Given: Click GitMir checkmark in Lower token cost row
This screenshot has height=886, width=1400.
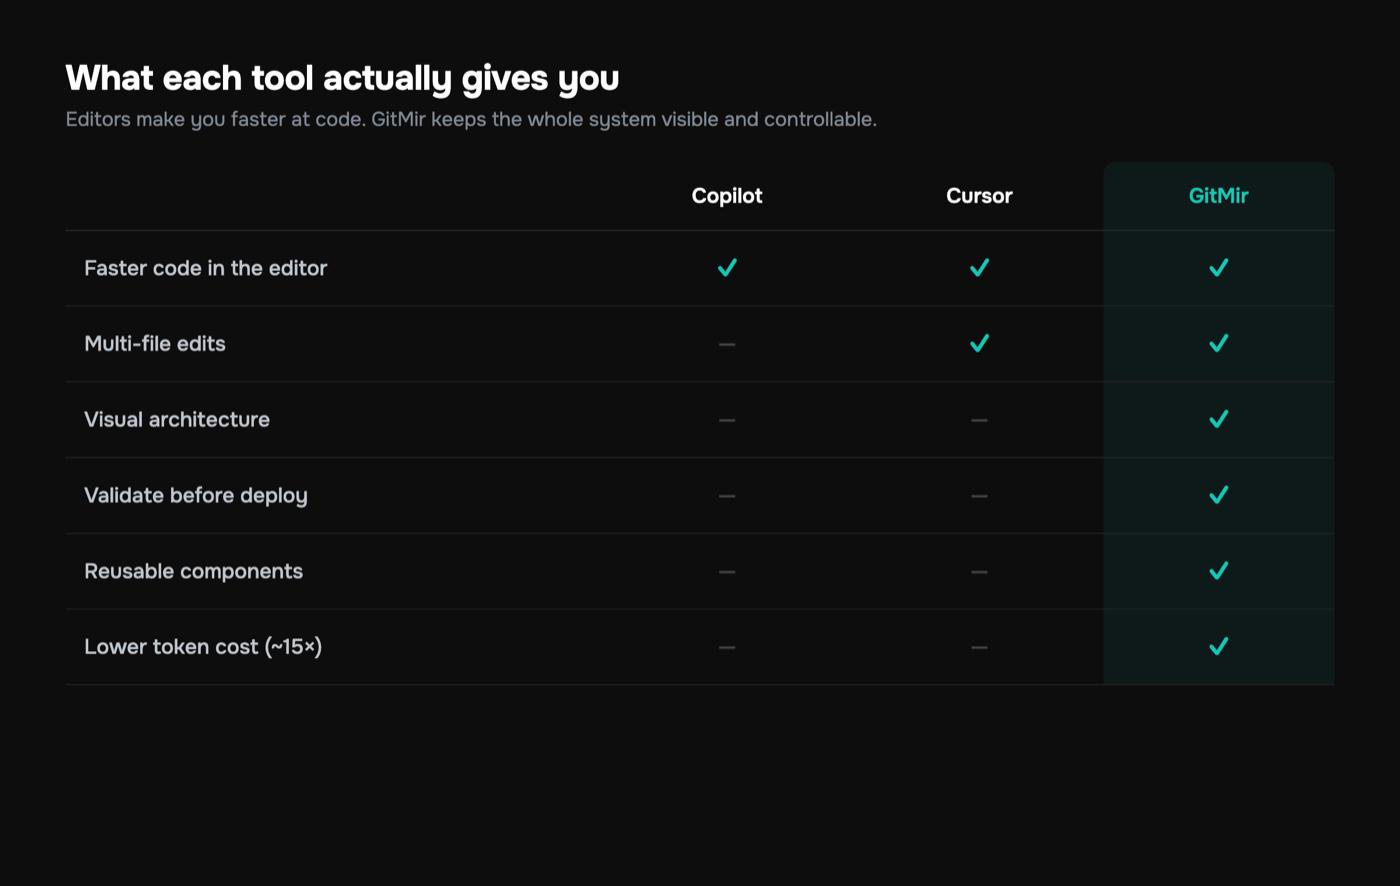Looking at the screenshot, I should click(1218, 647).
